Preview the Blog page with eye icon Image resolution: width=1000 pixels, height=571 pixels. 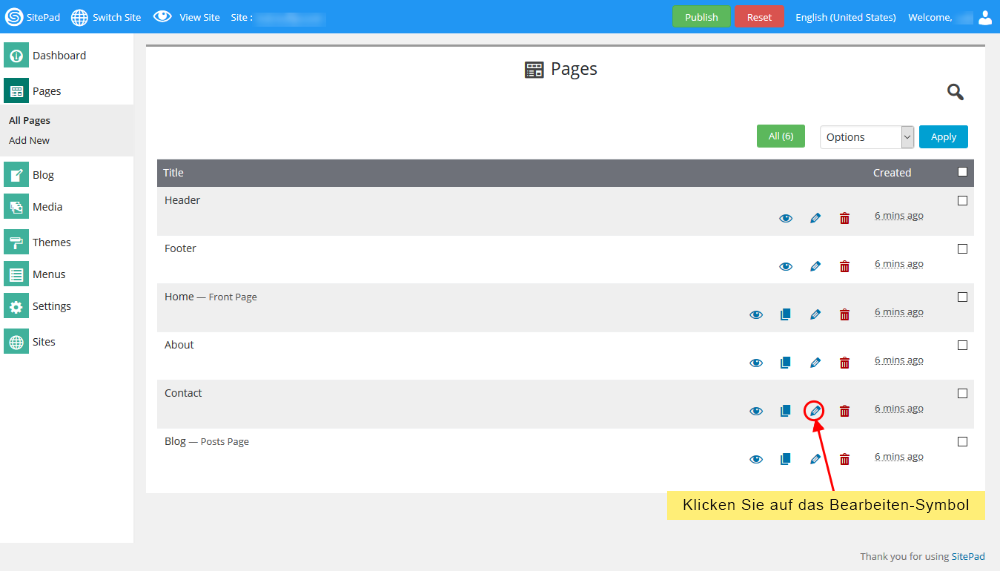point(756,459)
